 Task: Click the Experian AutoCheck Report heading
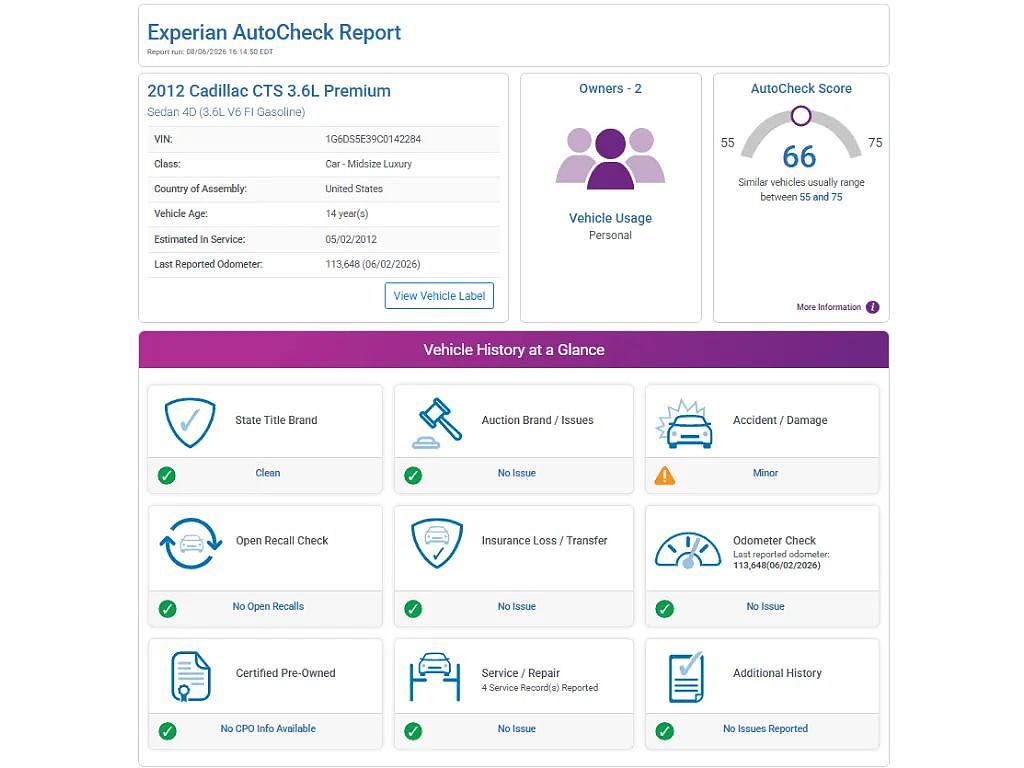(274, 32)
